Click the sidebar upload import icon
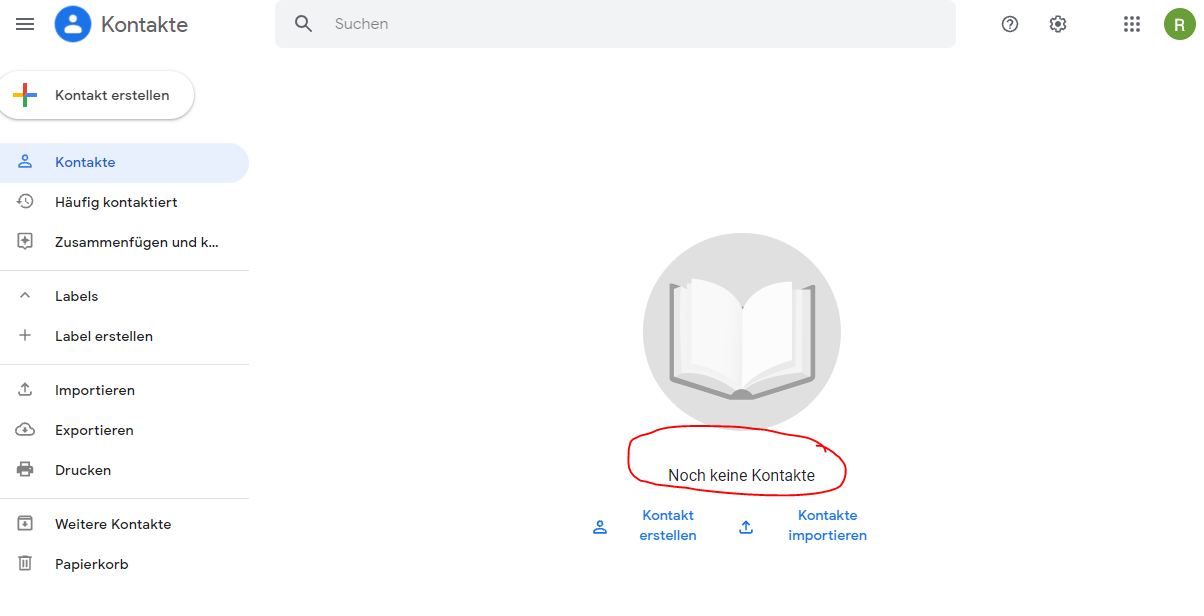This screenshot has height=616, width=1204. [25, 390]
